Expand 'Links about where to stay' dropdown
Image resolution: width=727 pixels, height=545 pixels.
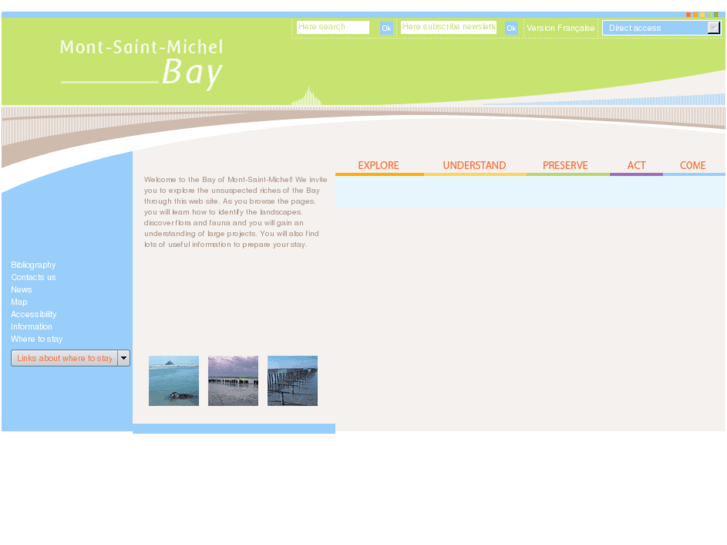pos(70,358)
